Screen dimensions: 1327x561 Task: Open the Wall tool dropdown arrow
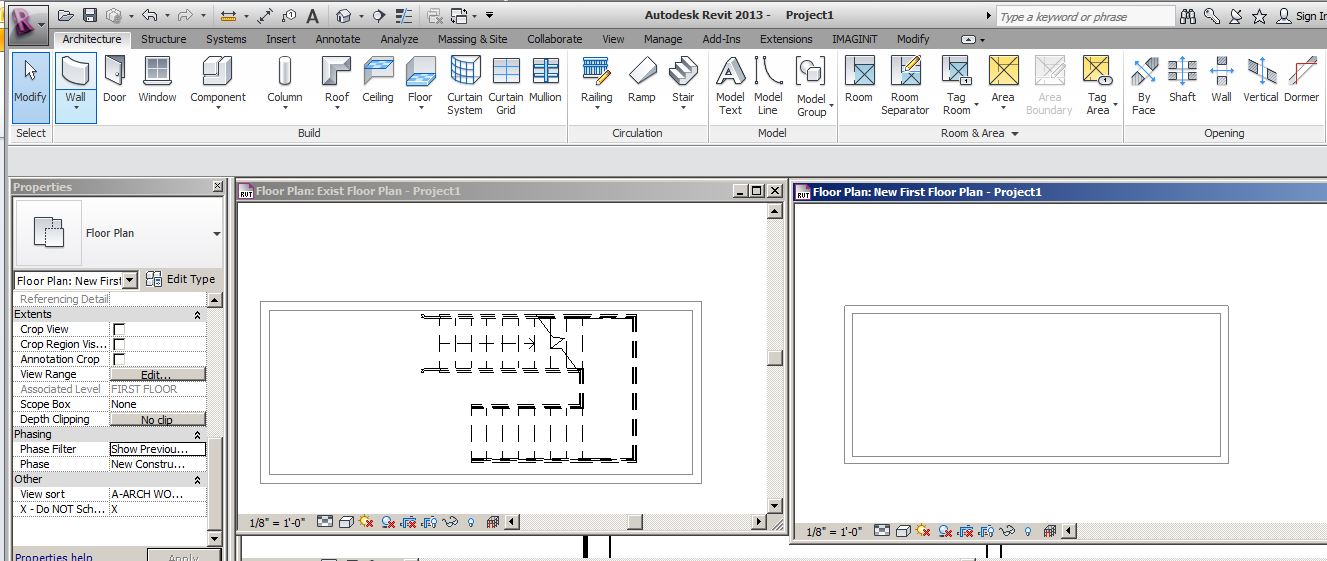pos(76,108)
